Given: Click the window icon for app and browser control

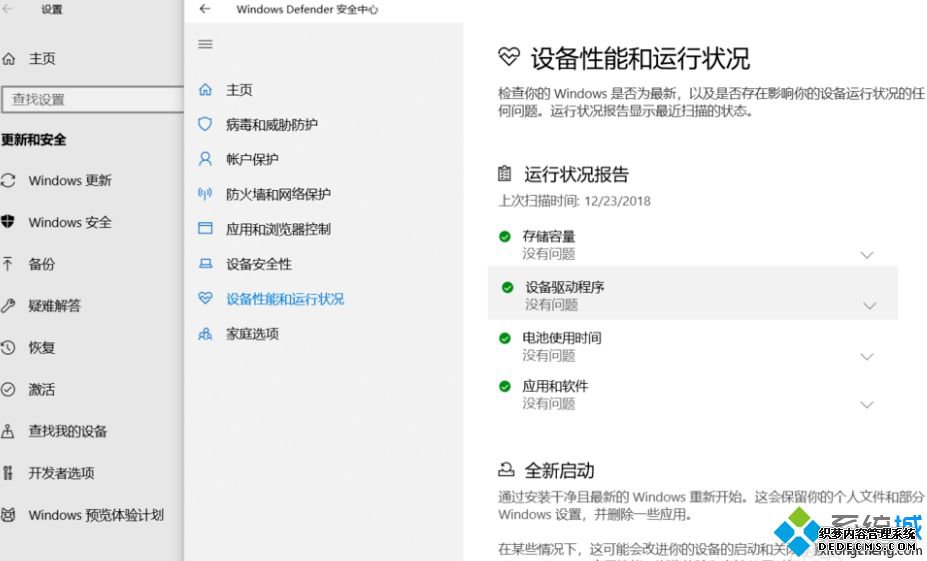Looking at the screenshot, I should click(x=205, y=229).
